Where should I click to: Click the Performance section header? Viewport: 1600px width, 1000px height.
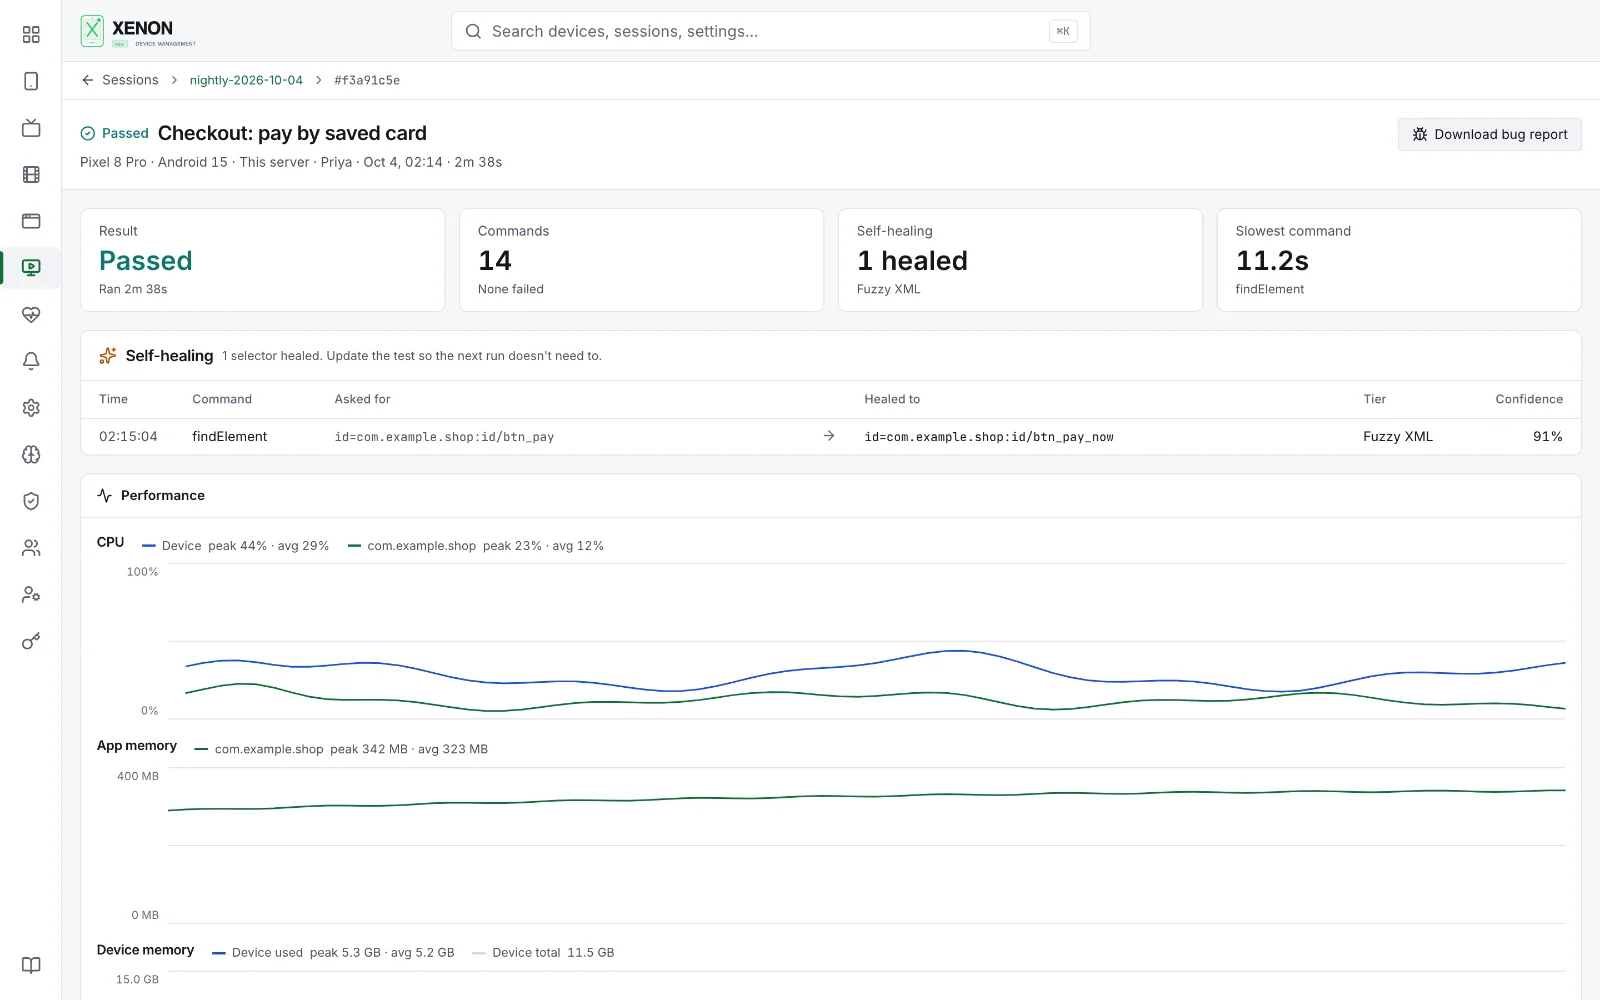(151, 496)
